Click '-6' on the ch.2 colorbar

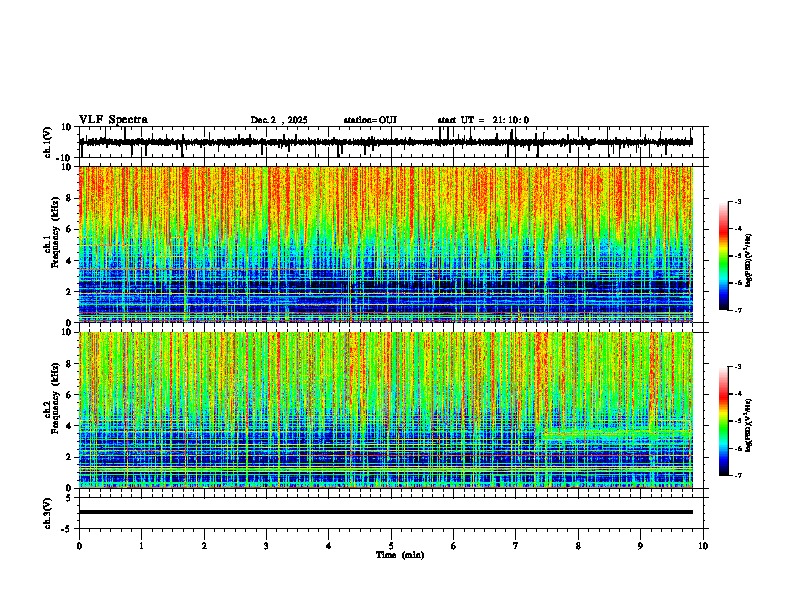(737, 448)
